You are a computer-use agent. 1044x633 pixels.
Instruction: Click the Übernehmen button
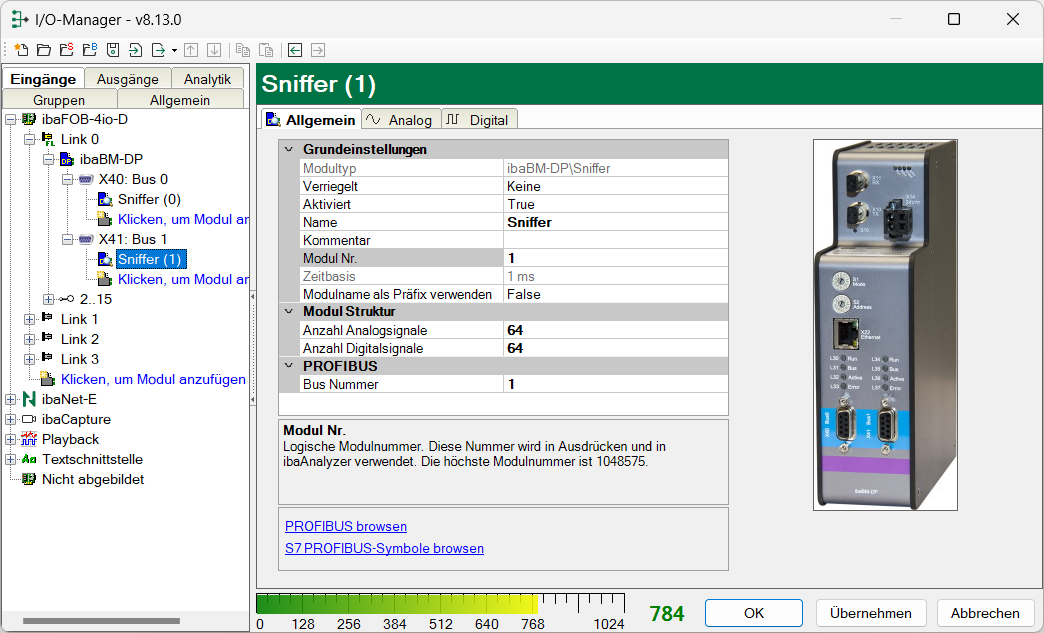click(870, 613)
